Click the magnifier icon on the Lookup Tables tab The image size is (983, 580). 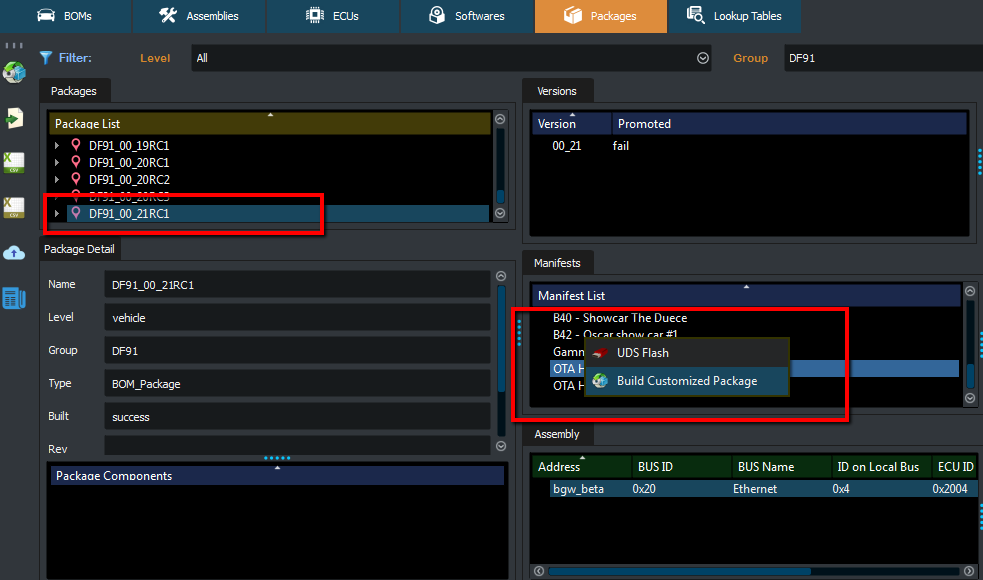point(695,14)
